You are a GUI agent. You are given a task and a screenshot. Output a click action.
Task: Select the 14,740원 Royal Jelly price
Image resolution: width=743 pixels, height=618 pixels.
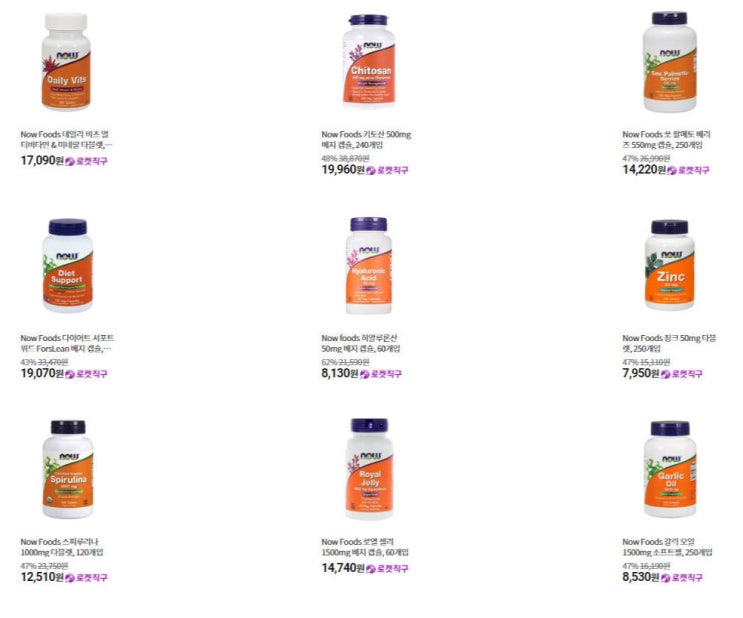pyautogui.click(x=343, y=568)
